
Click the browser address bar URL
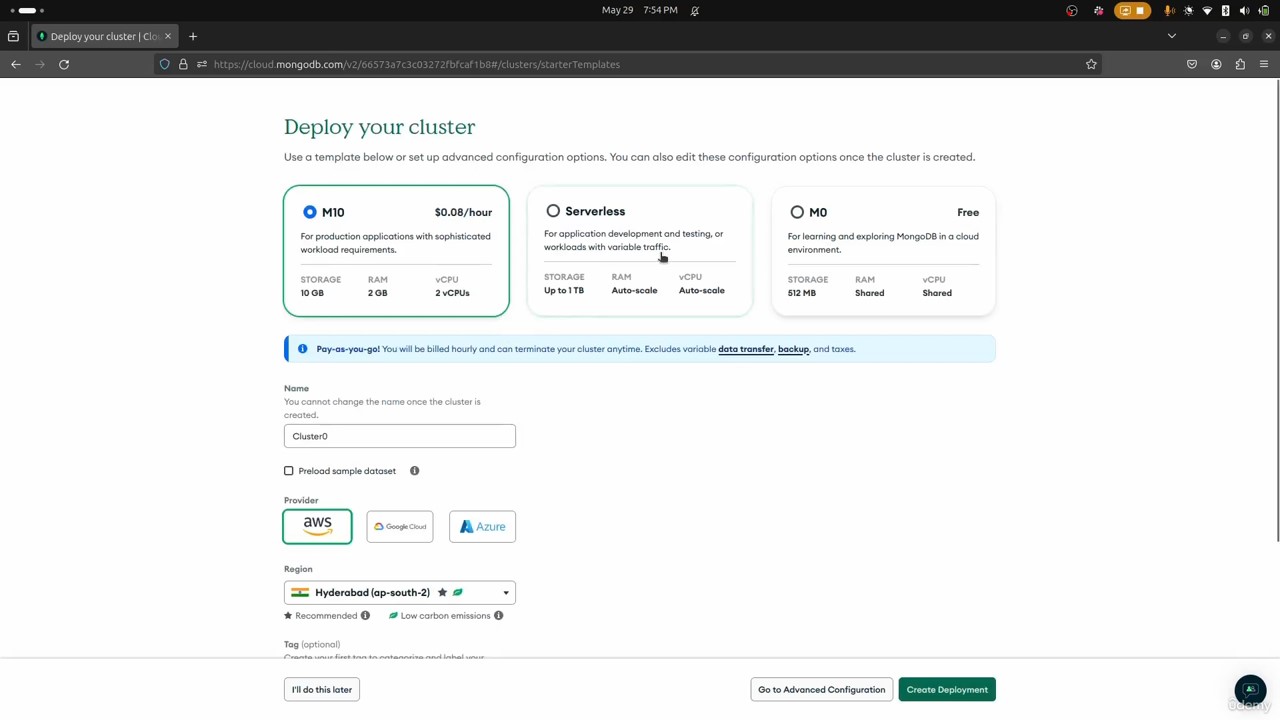pyautogui.click(x=416, y=64)
